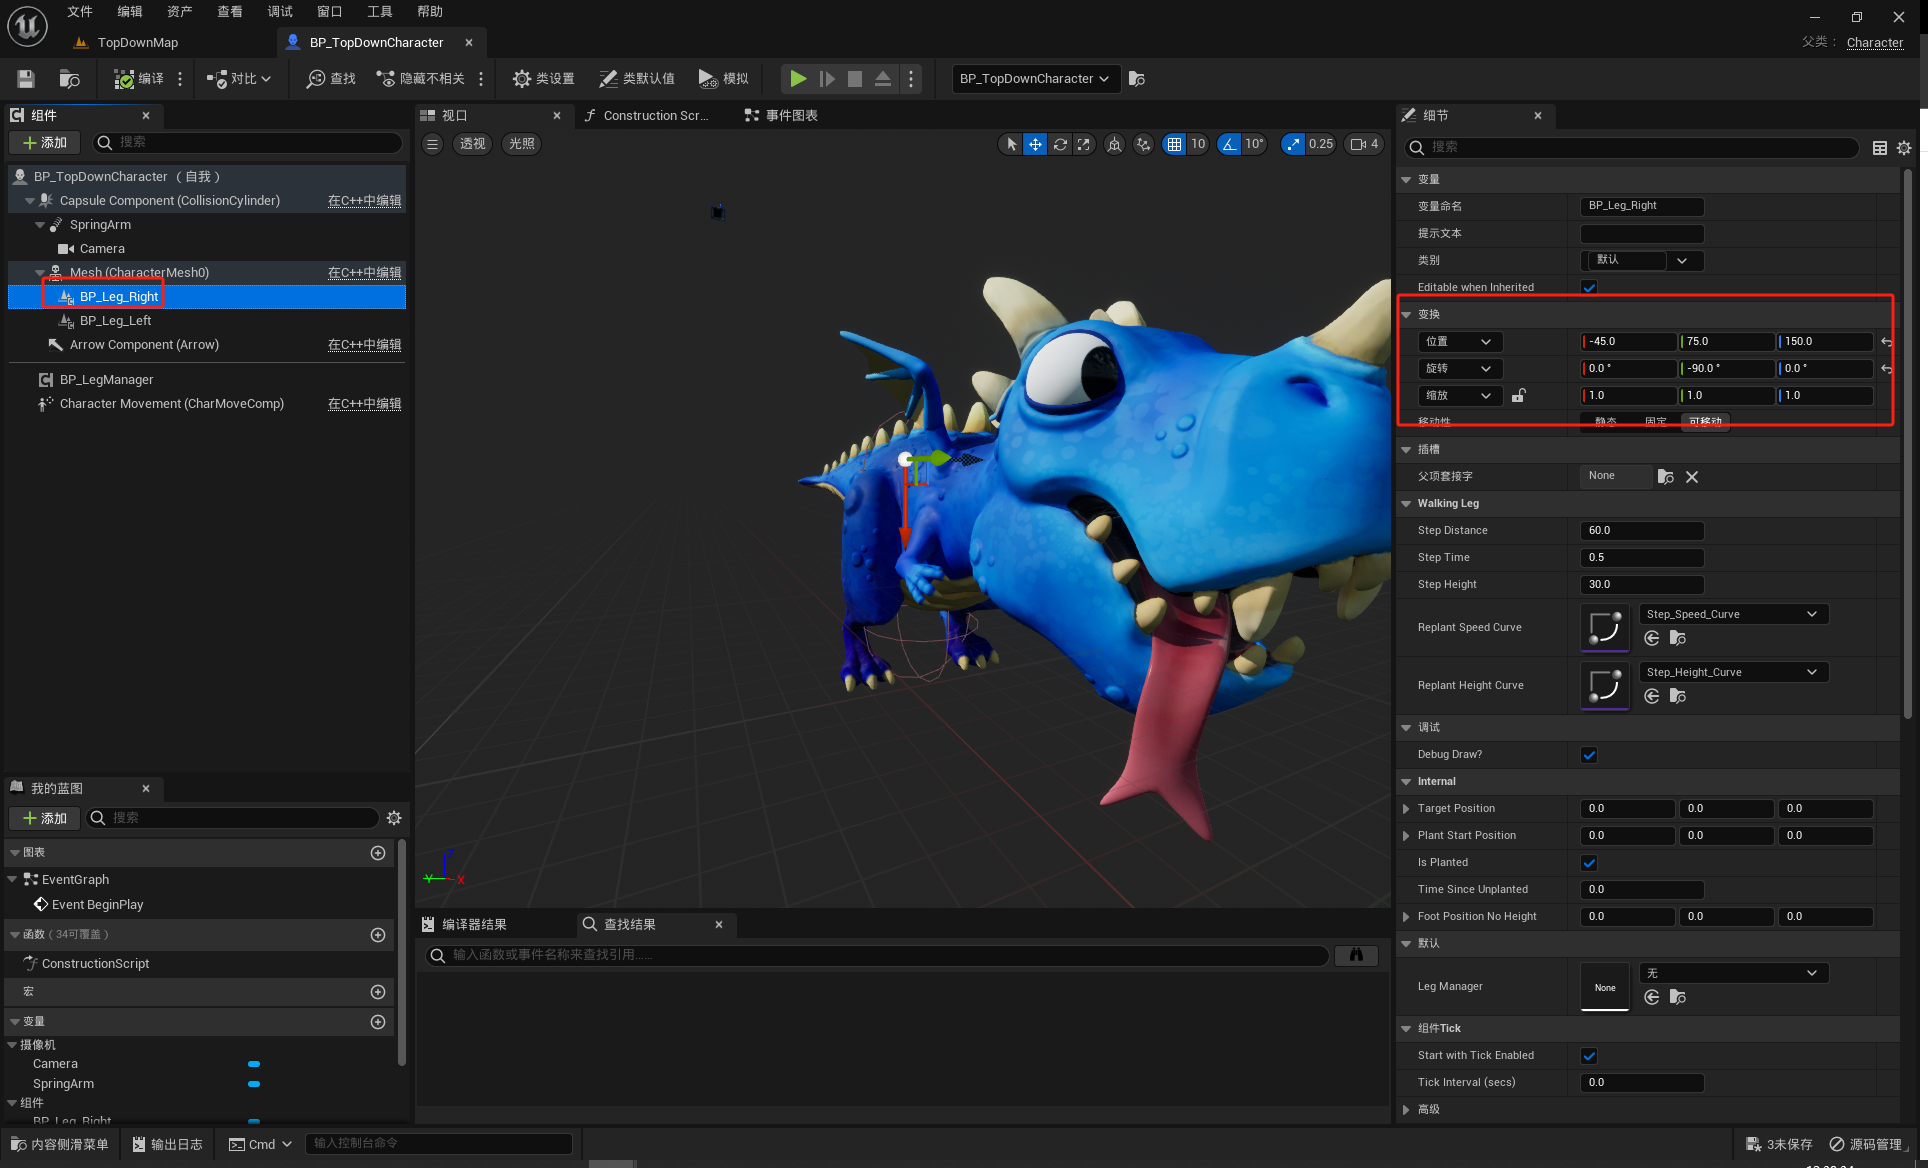Select the rotate gizmo tool
The height and width of the screenshot is (1168, 1928).
[1060, 144]
